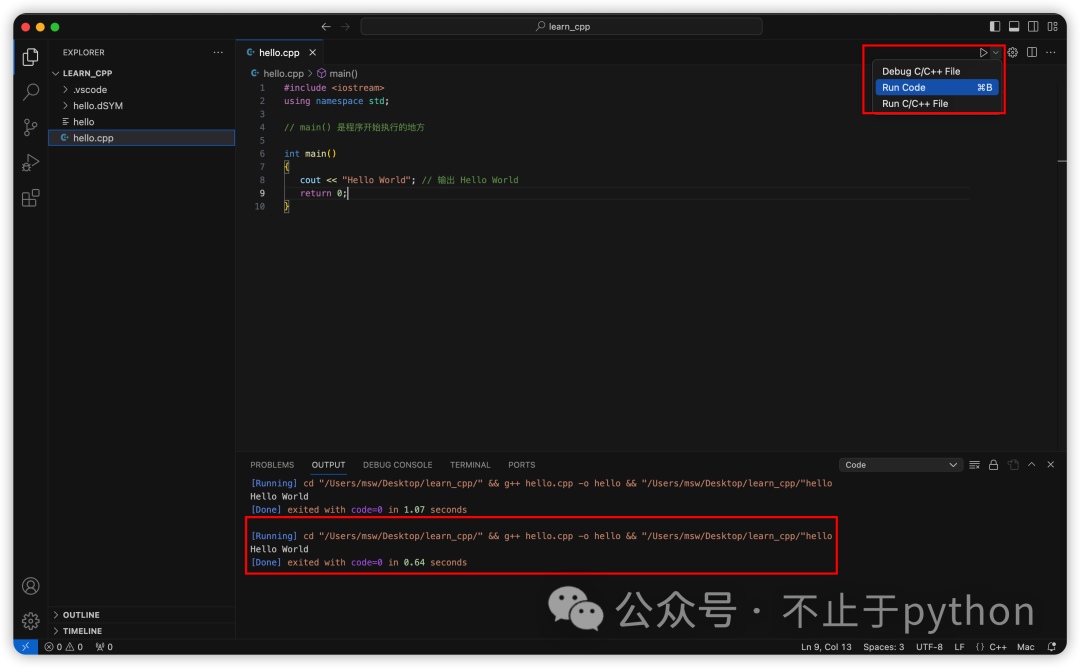Open the Run and Debug view
The width and height of the screenshot is (1080, 668).
[31, 162]
